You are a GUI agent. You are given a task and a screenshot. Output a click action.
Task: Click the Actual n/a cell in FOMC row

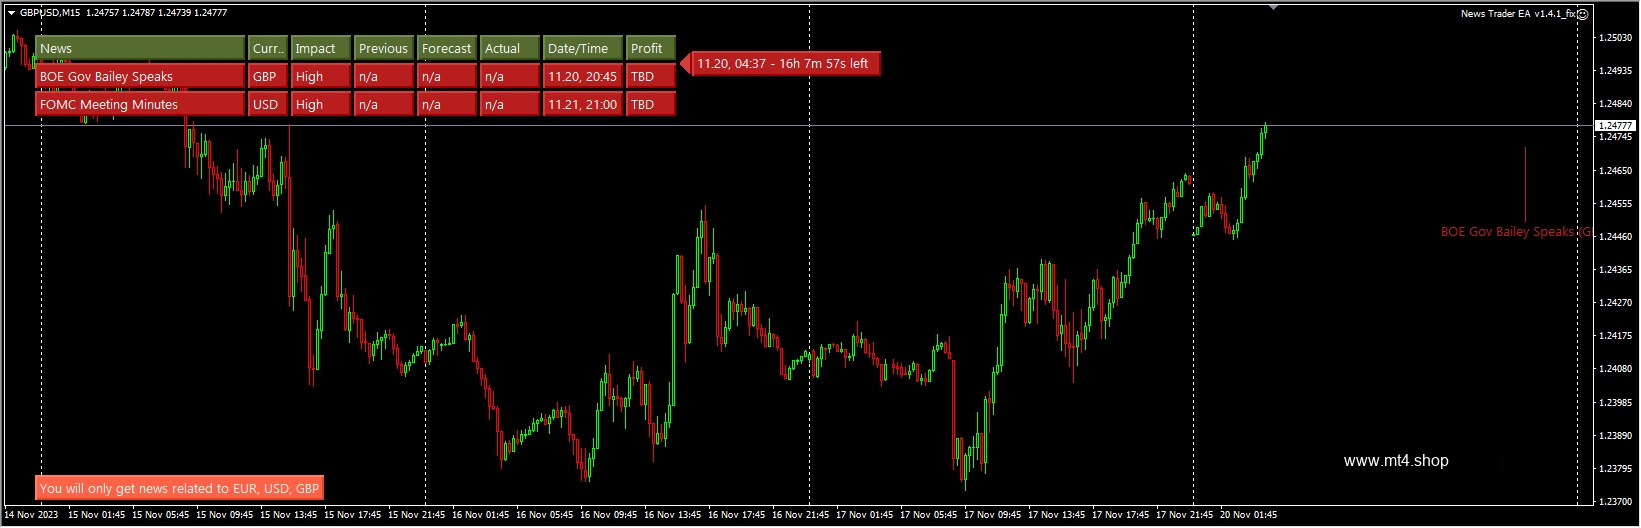coord(509,104)
